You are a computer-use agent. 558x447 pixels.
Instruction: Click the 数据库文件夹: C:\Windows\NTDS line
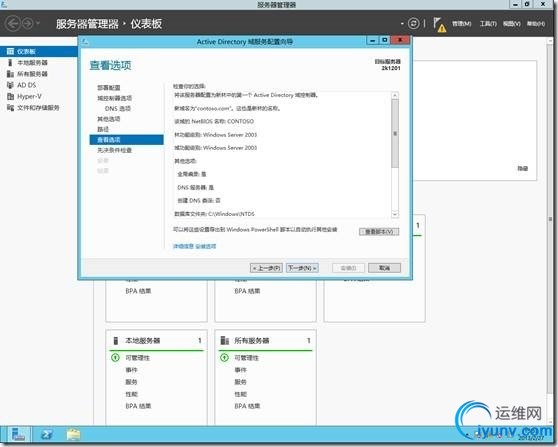214,214
